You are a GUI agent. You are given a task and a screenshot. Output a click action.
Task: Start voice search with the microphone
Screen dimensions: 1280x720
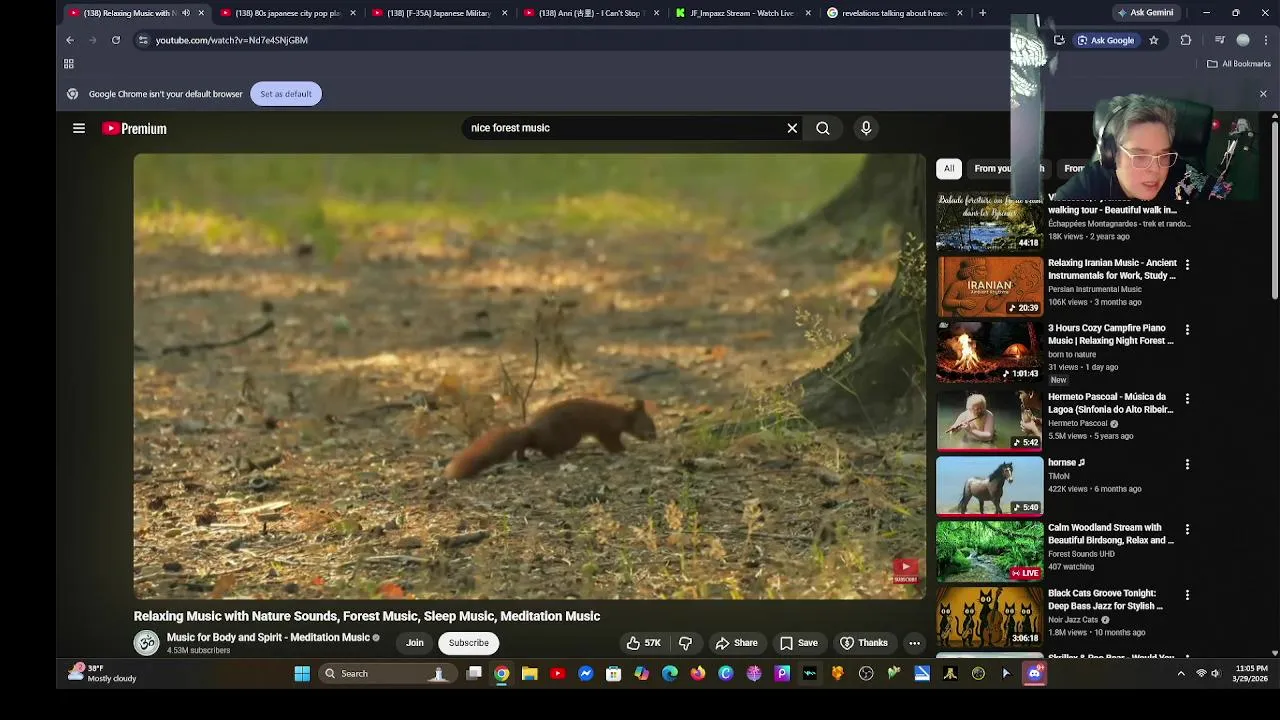point(866,128)
